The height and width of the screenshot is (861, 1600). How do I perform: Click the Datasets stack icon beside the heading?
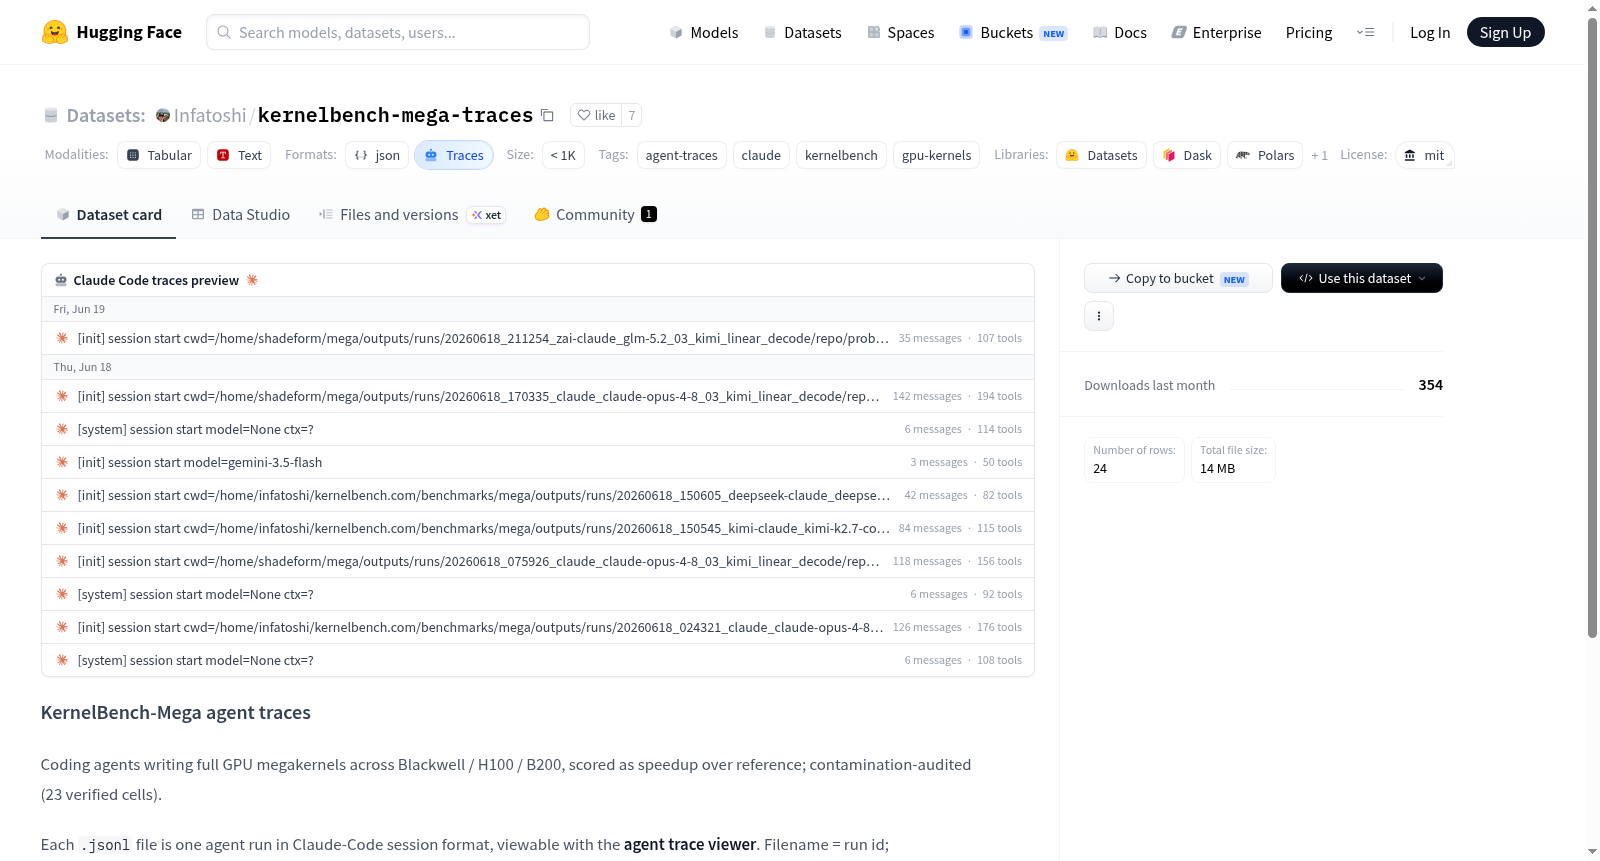(51, 116)
